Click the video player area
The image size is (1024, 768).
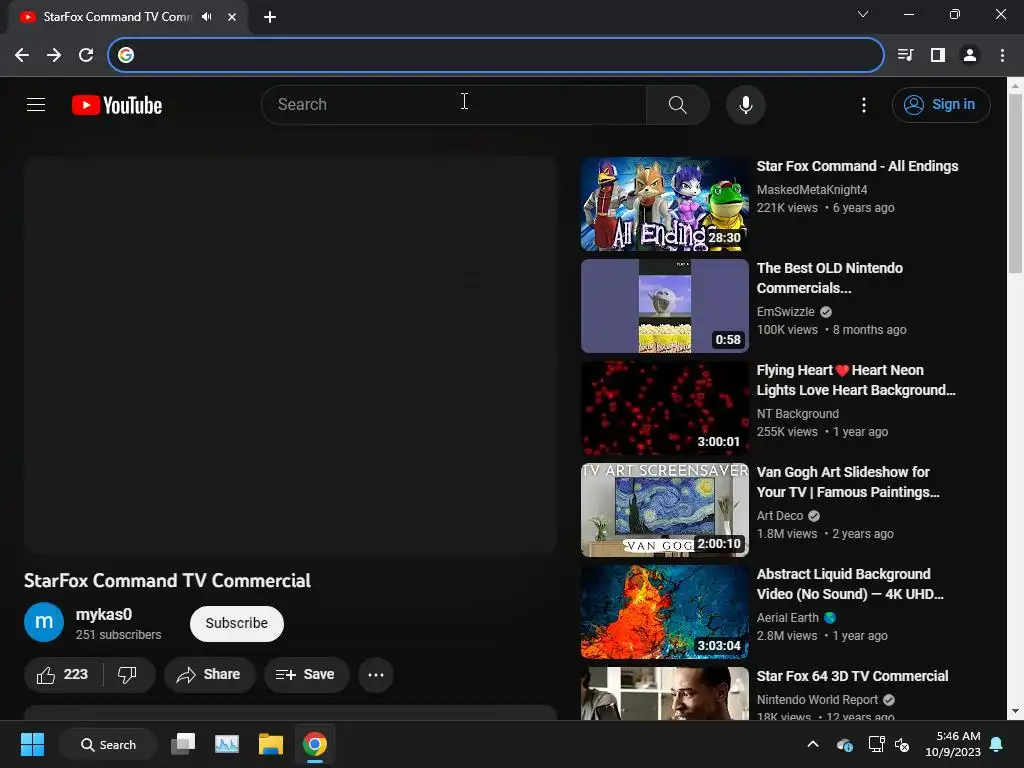coord(291,355)
